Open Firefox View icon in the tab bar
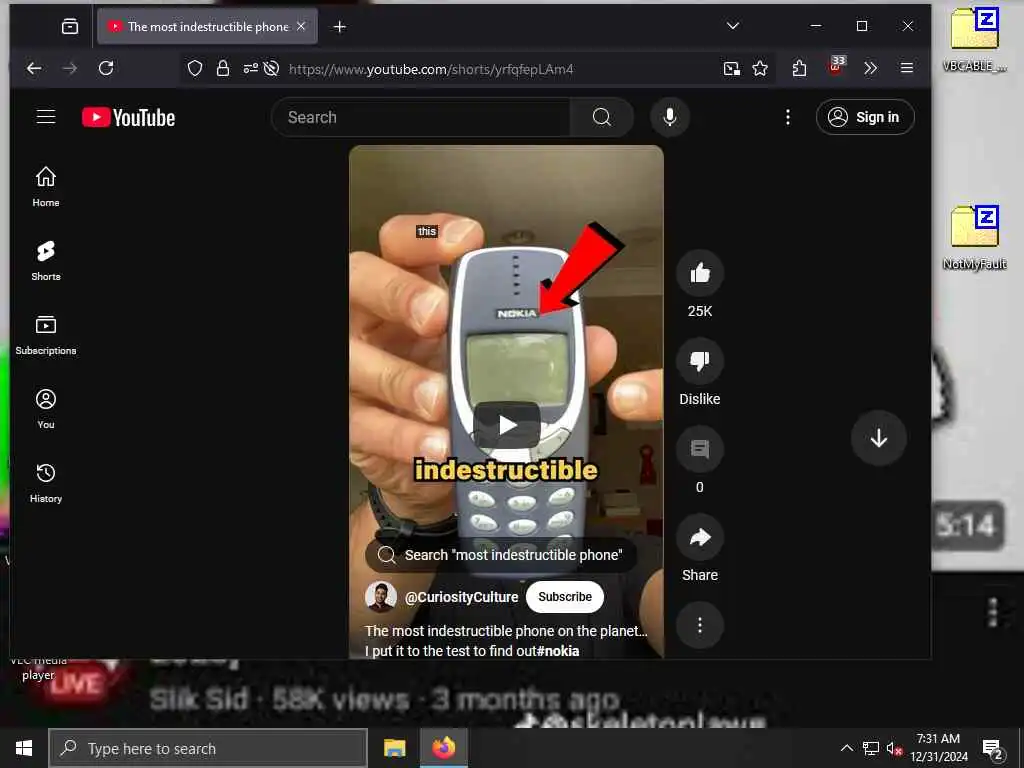This screenshot has width=1024, height=768. [x=70, y=26]
